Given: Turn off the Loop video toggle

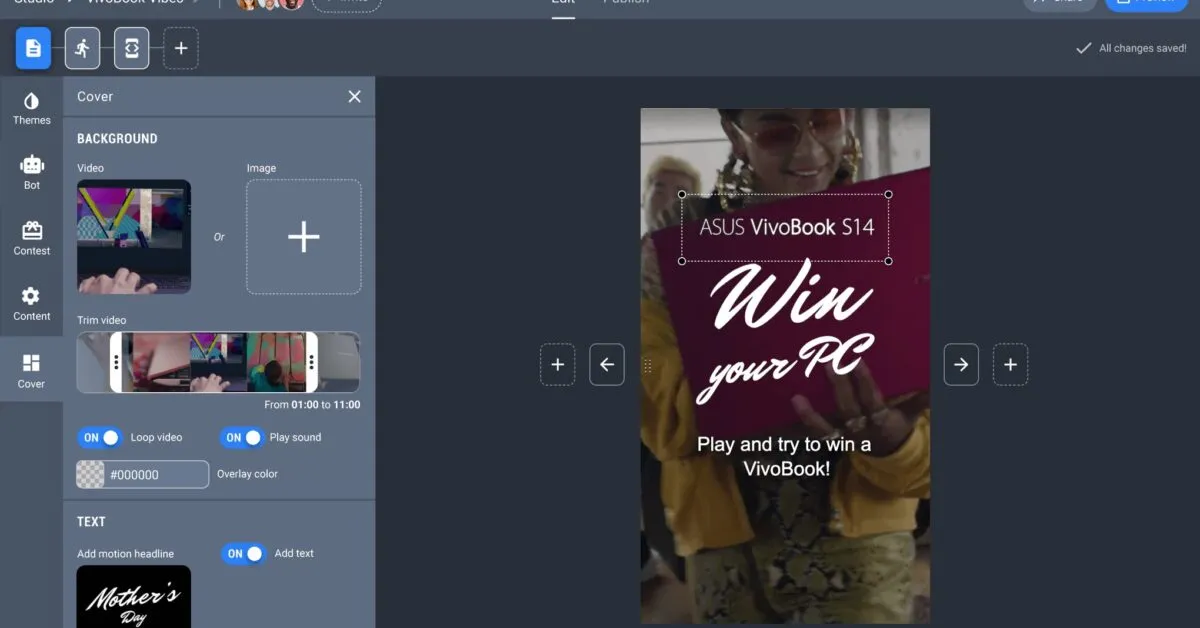Looking at the screenshot, I should (x=100, y=438).
